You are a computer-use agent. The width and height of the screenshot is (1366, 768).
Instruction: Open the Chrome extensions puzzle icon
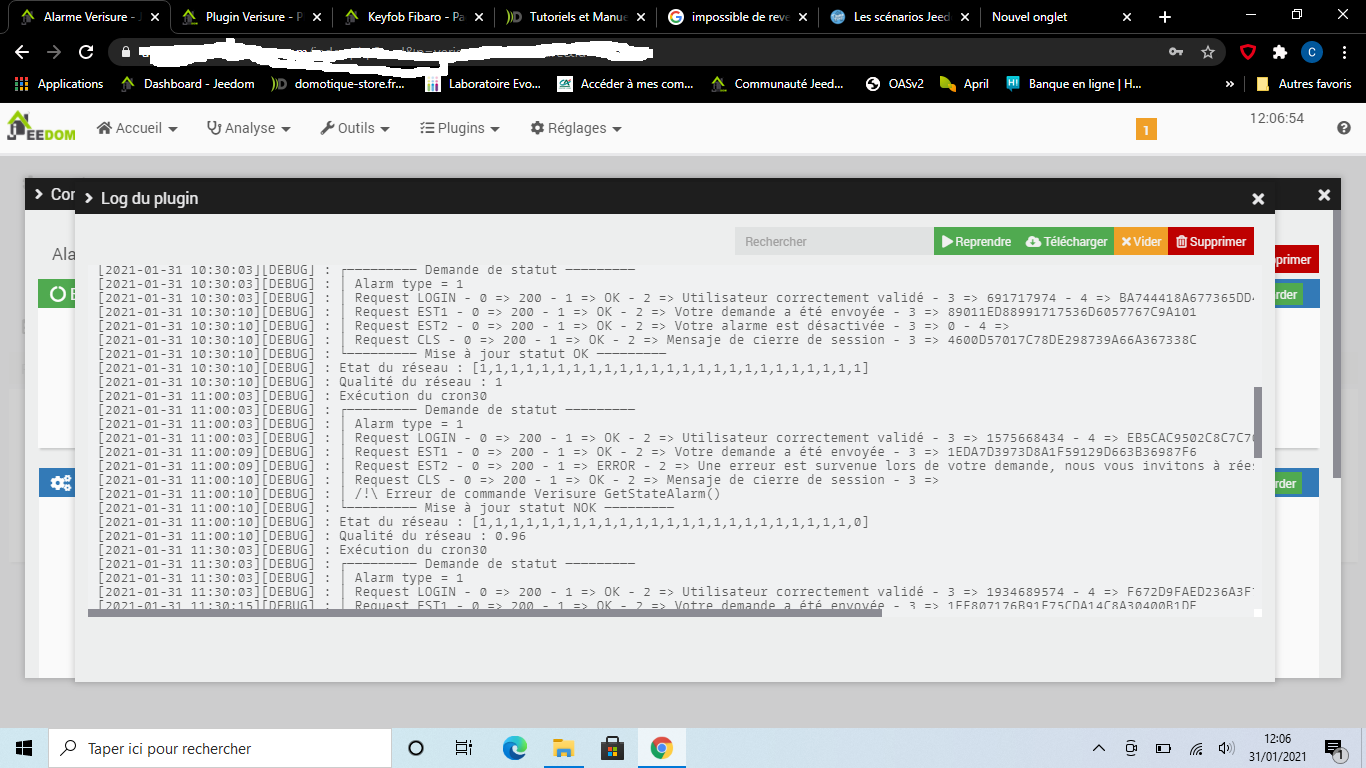[1280, 52]
